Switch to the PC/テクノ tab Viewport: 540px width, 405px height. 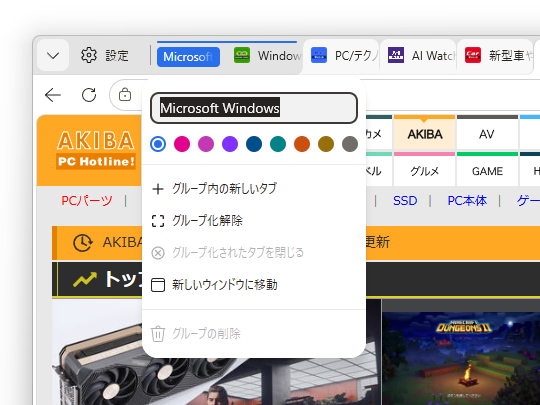click(342, 56)
